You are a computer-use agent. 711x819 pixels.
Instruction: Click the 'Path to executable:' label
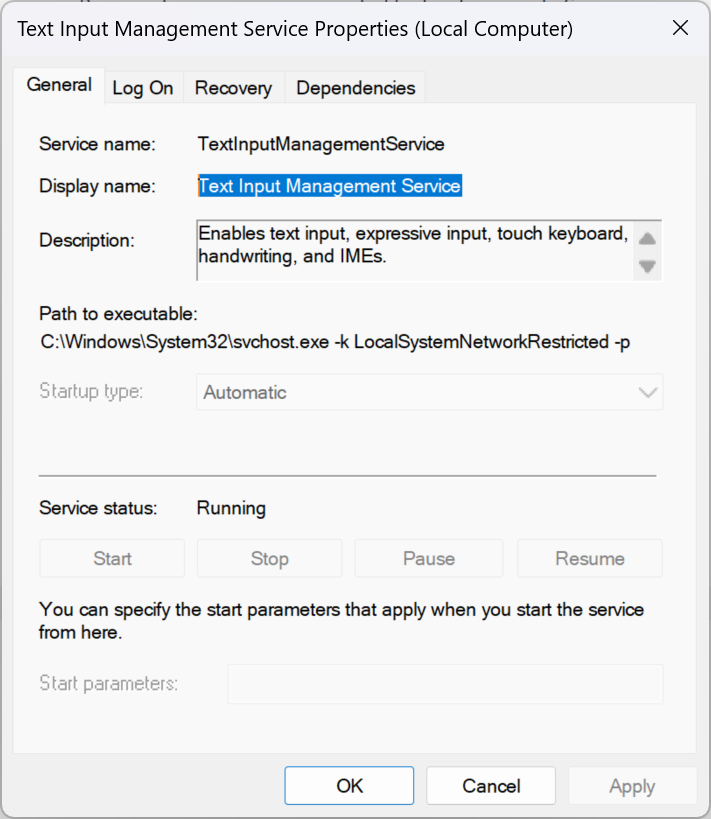click(x=118, y=314)
